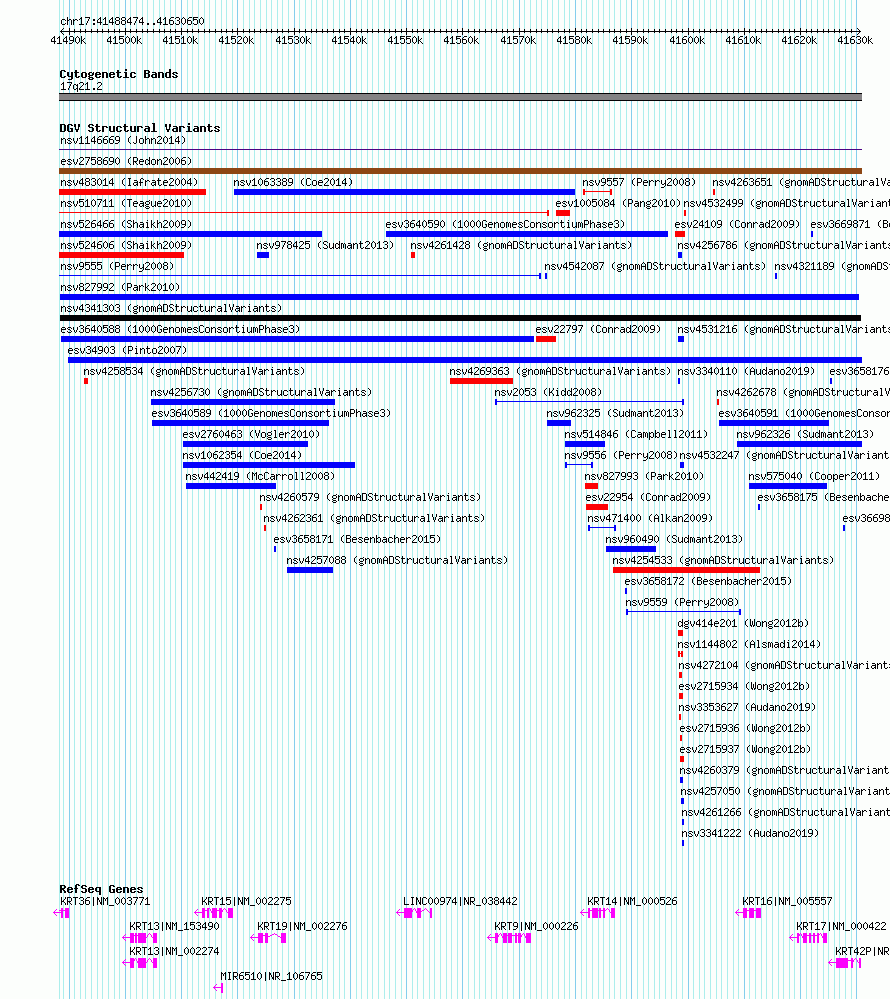Image resolution: width=890 pixels, height=999 pixels.
Task: Click nsv3353627 (Audano2019) label
Action: pyautogui.click(x=747, y=708)
